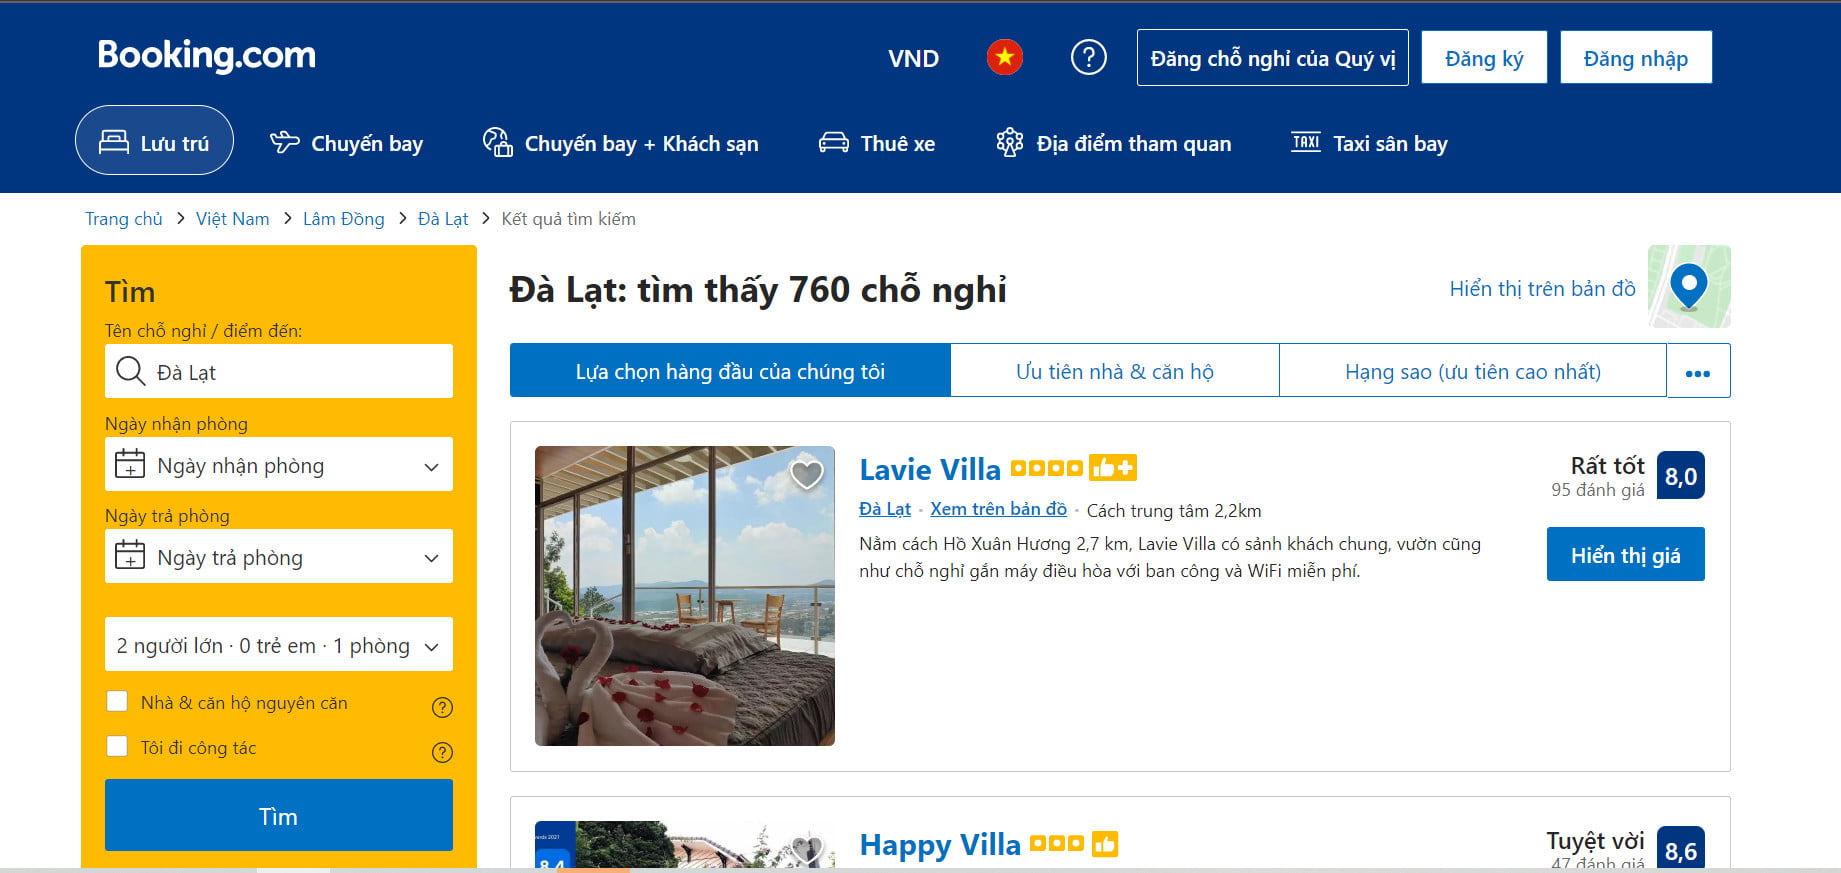The height and width of the screenshot is (873, 1841).
Task: Click the thumbs-up badge next to Happy Villa
Action: (x=1105, y=844)
